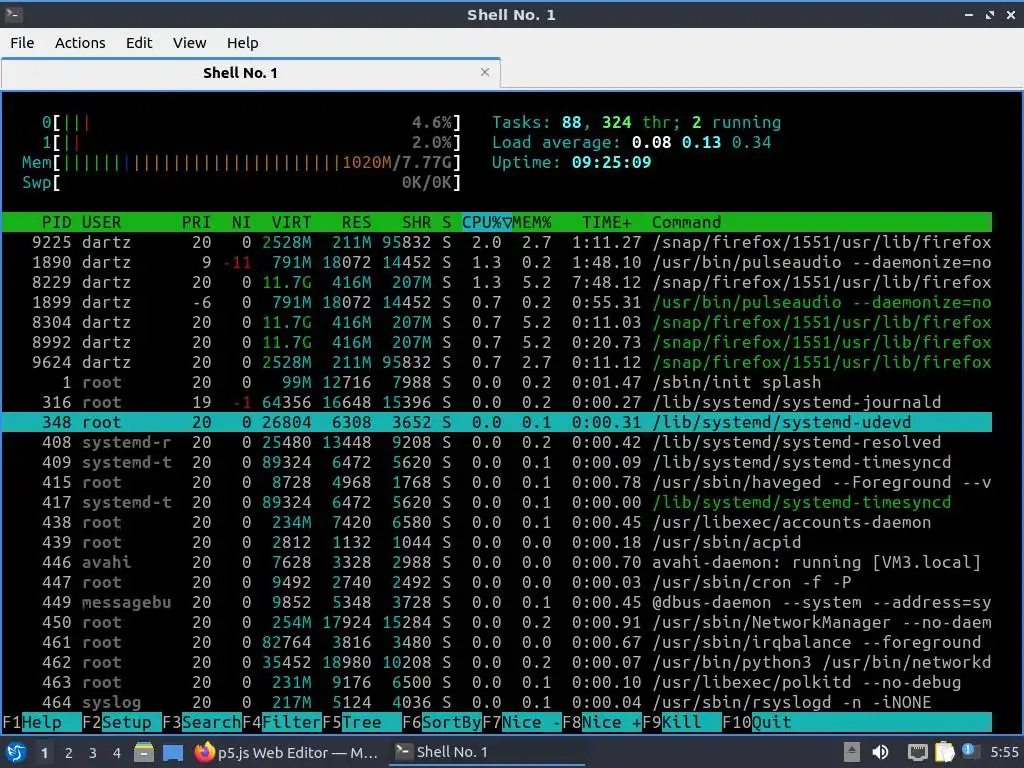Select the /sbin/init splash process row
The height and width of the screenshot is (768, 1024).
click(x=497, y=382)
